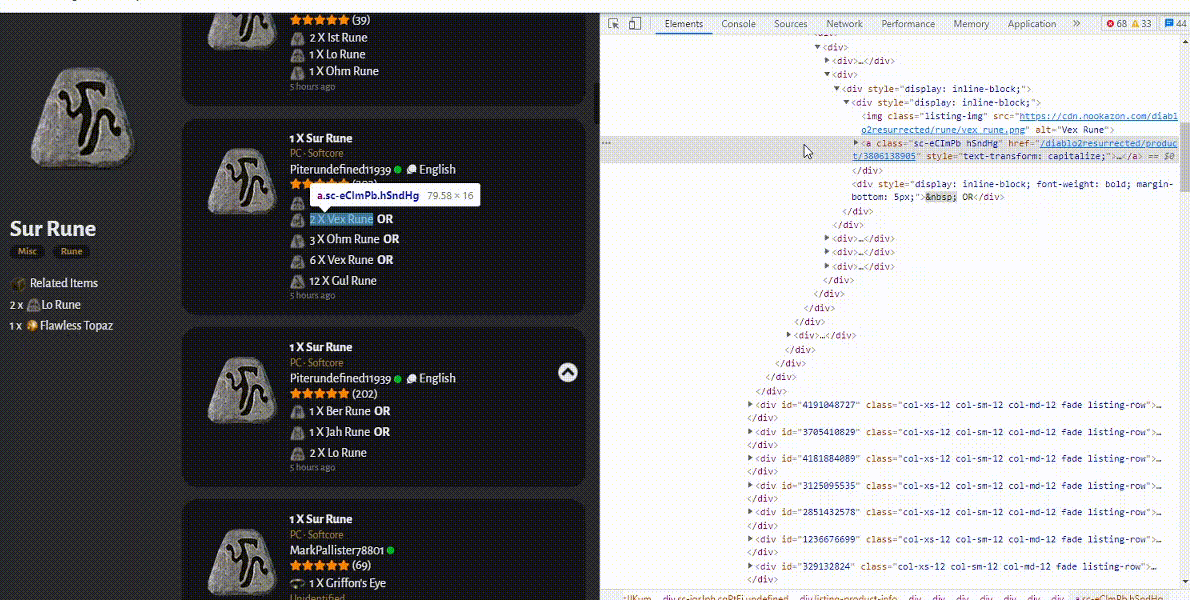Viewport: 1190px width, 600px height.
Task: Click the rune icon beside 1 X Ohm Rune
Action: point(298,71)
